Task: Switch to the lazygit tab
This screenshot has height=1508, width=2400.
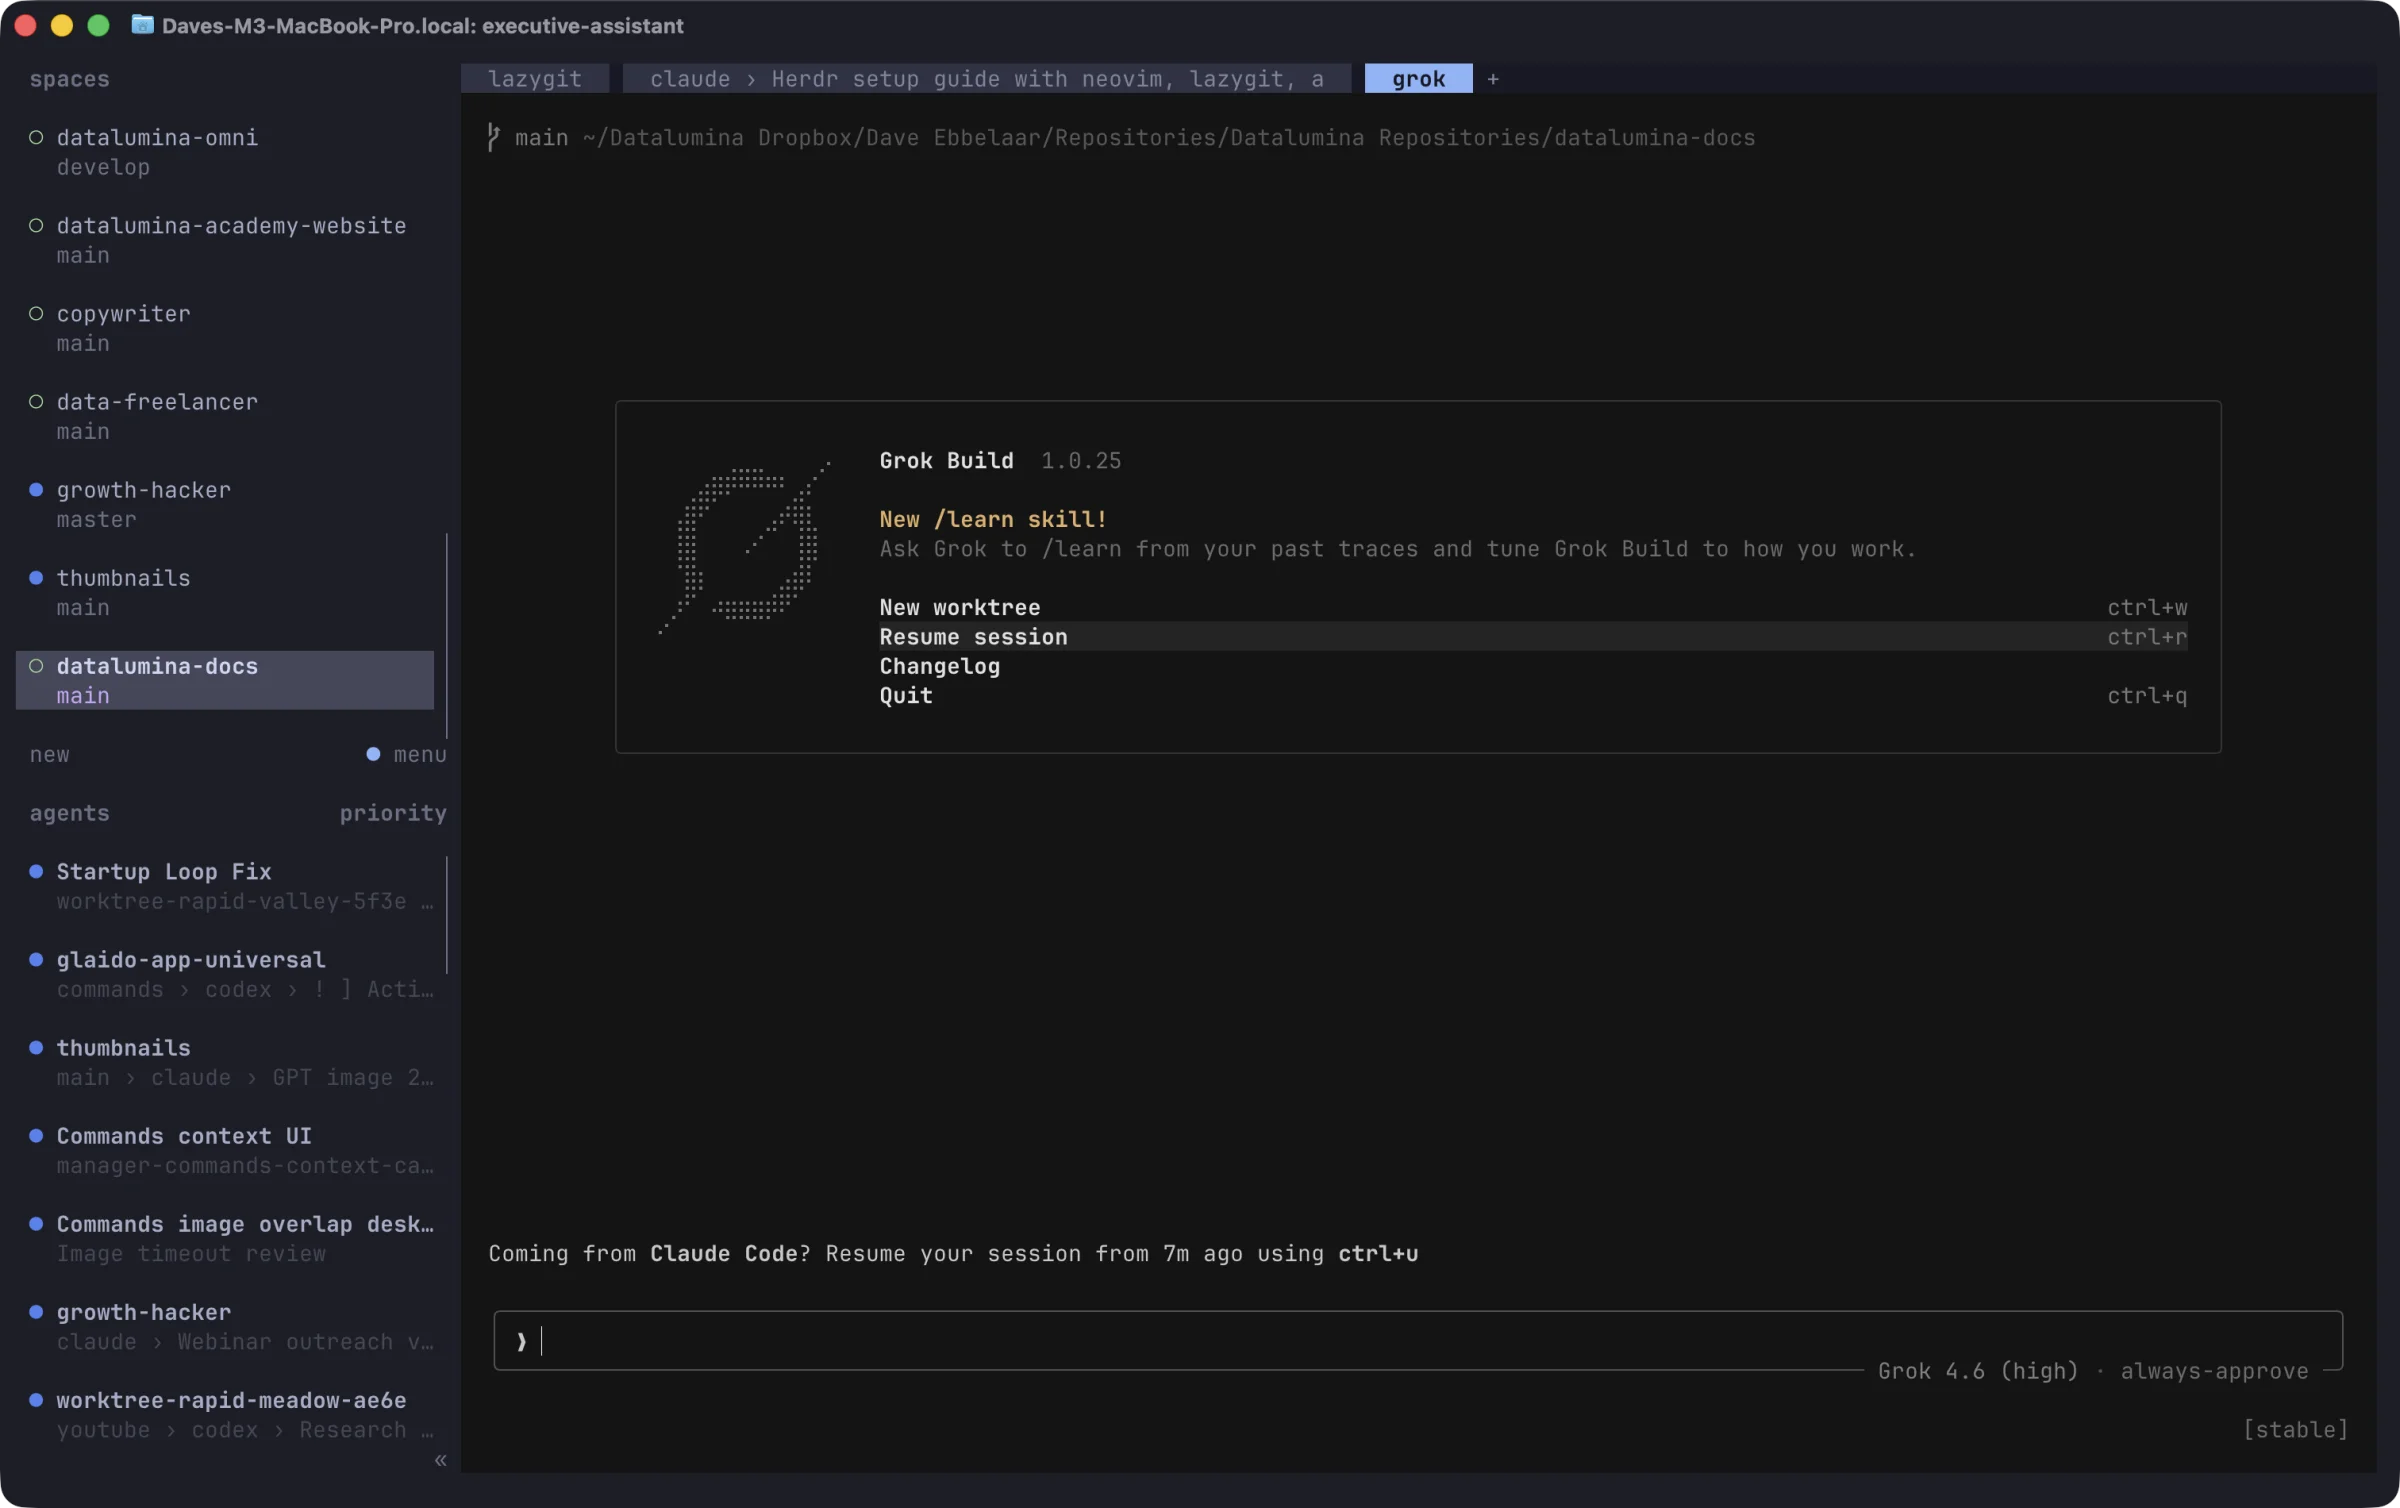Action: pyautogui.click(x=535, y=79)
